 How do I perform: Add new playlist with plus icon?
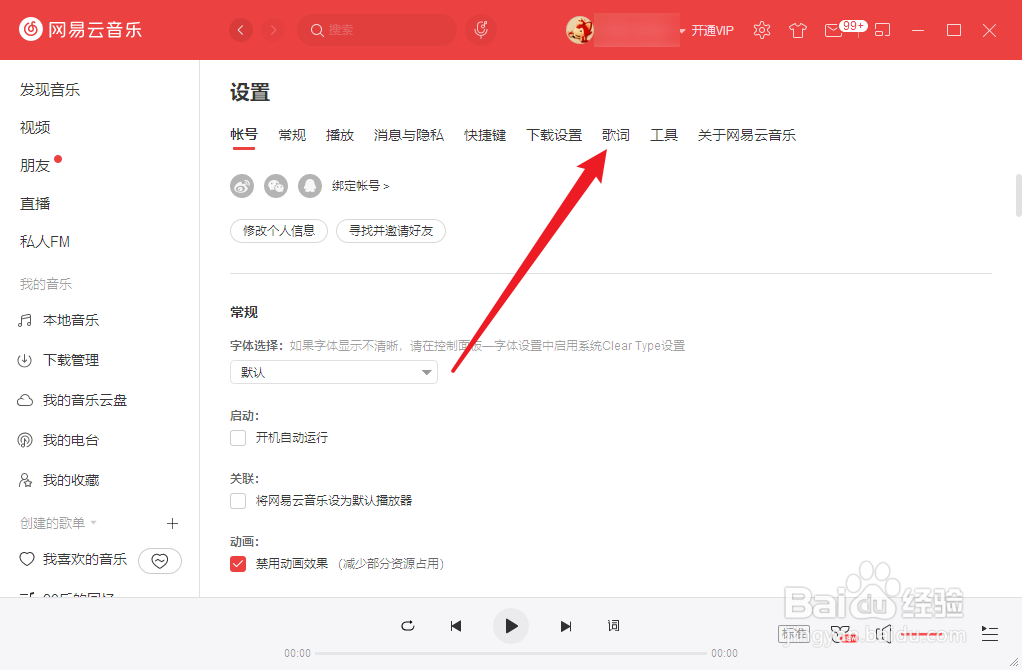[172, 523]
